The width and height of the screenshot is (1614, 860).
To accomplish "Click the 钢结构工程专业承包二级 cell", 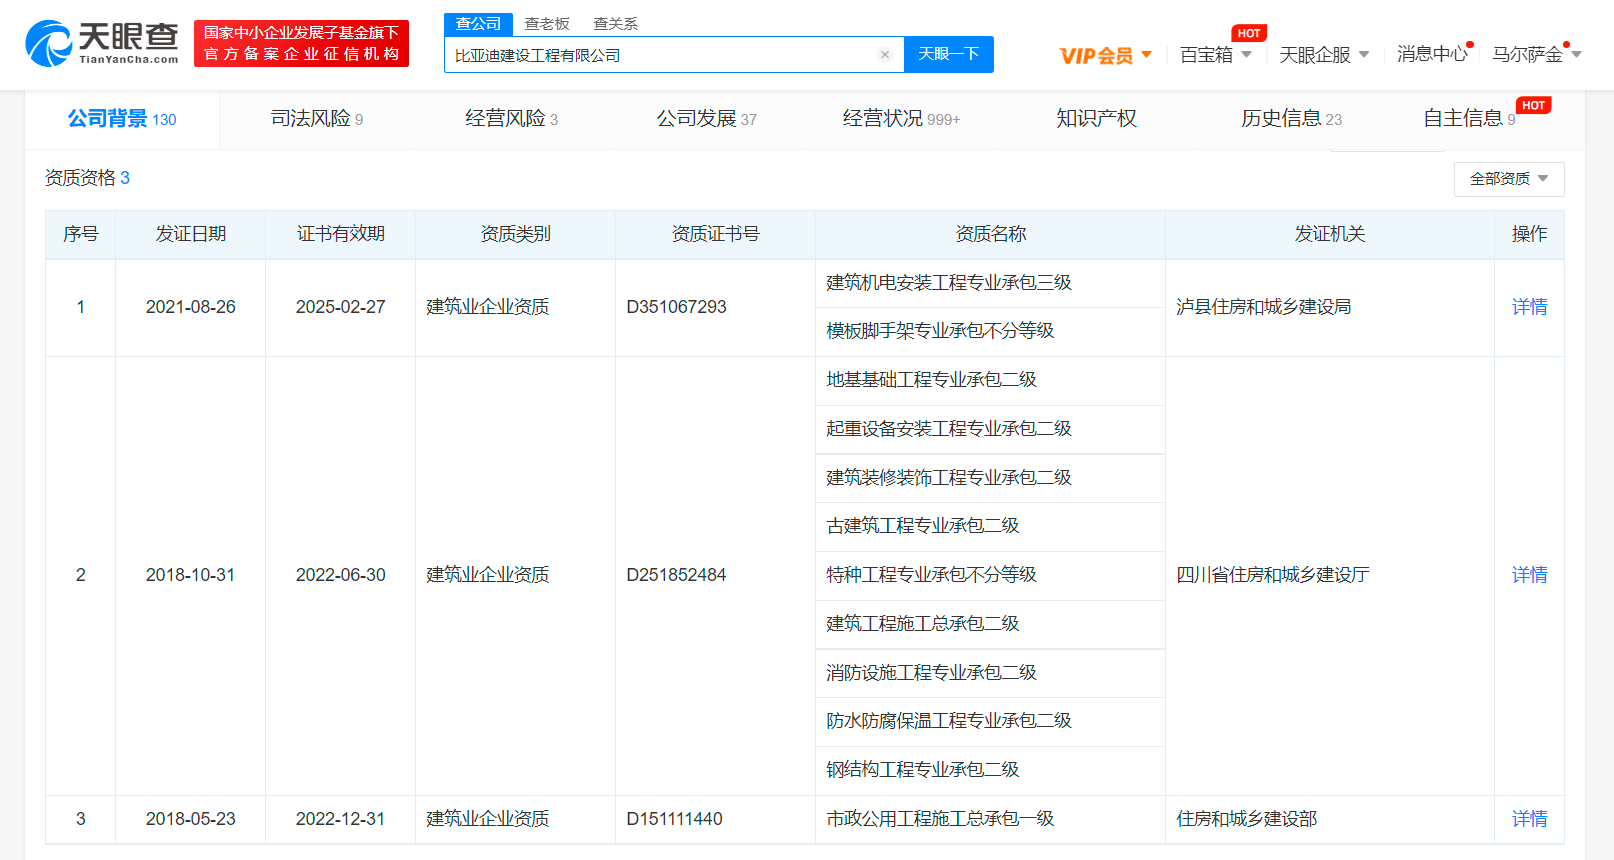I will 990,770.
